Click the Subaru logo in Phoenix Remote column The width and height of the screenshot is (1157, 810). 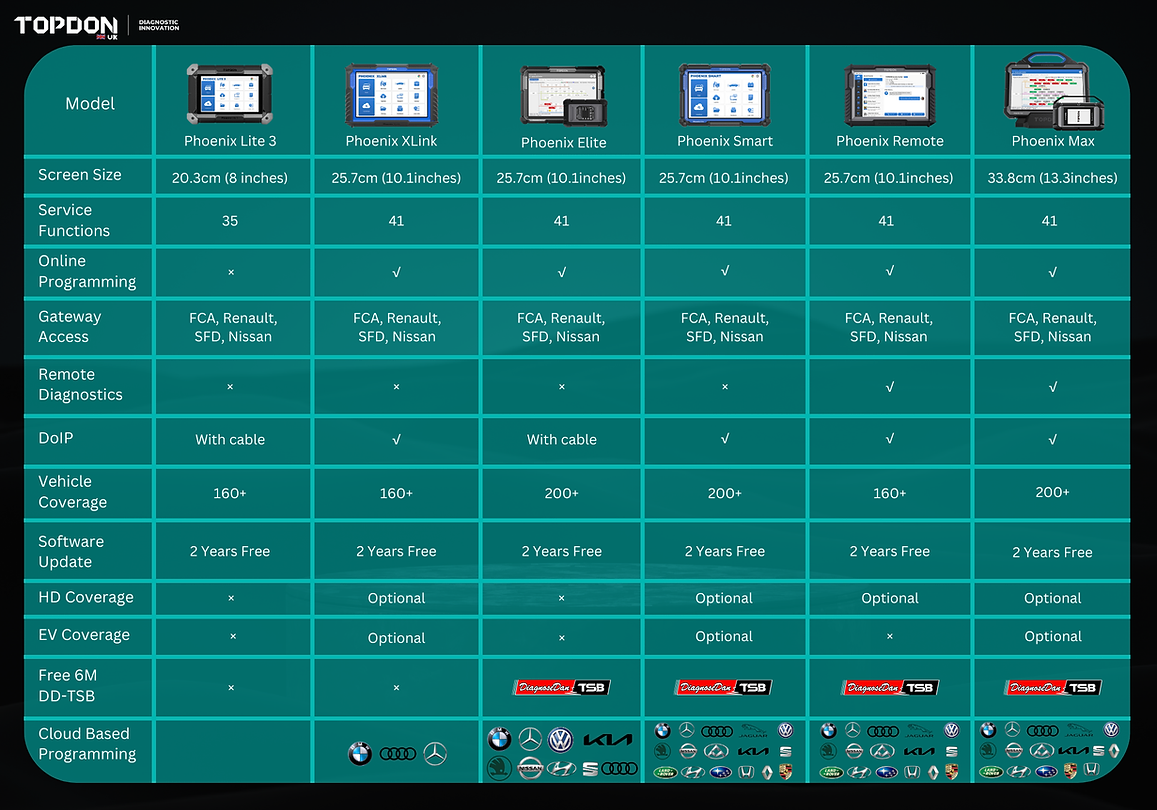pos(886,772)
